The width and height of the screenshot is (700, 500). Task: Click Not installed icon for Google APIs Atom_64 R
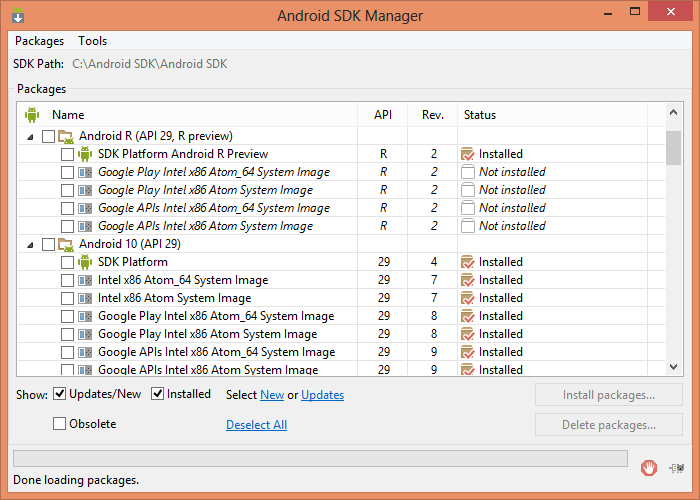point(467,208)
